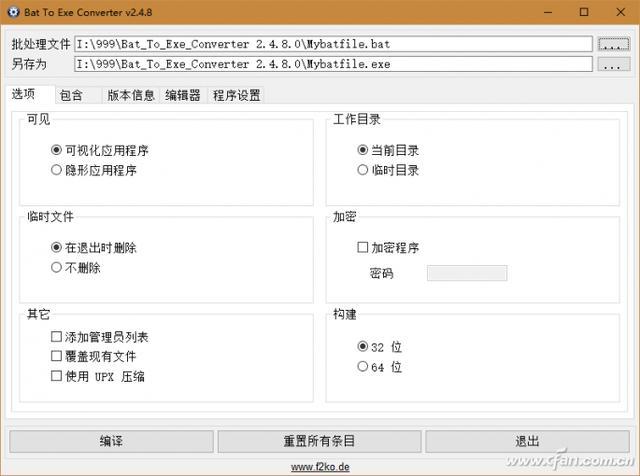Click the 退出 button
Screen dimensions: 640x476
coord(527,441)
